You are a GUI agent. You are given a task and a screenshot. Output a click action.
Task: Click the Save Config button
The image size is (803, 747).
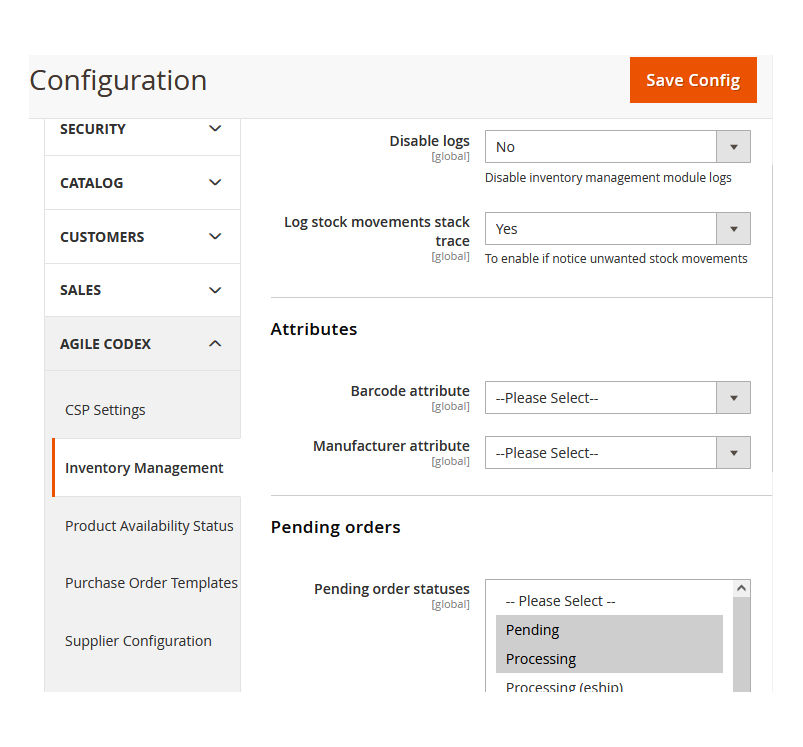click(692, 80)
